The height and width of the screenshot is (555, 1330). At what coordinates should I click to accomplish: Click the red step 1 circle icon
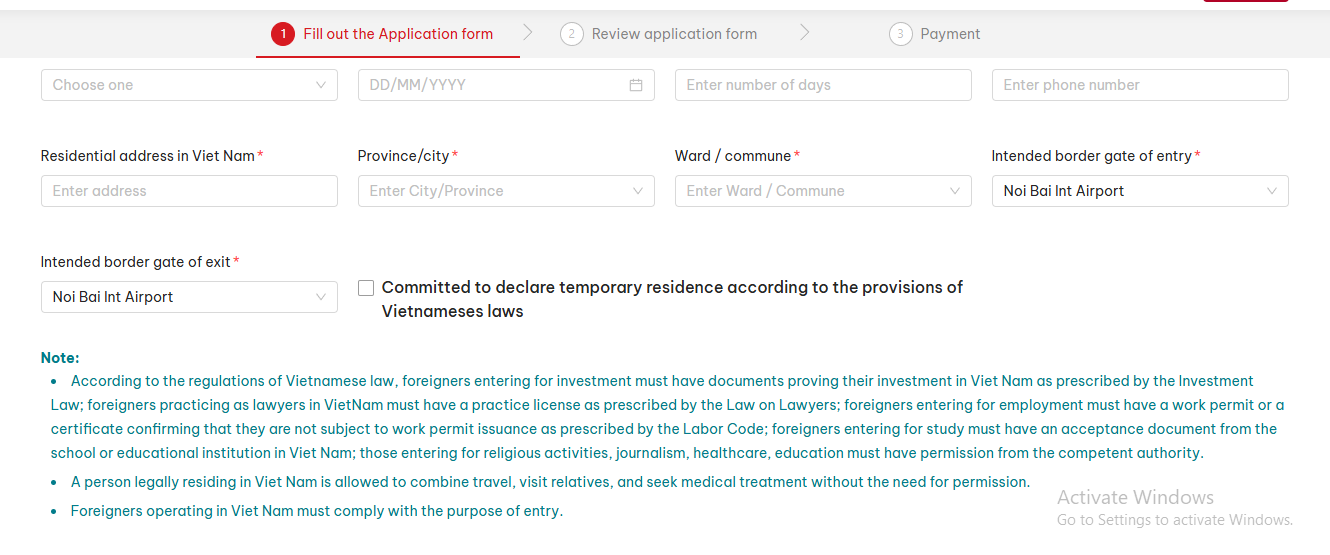283,34
